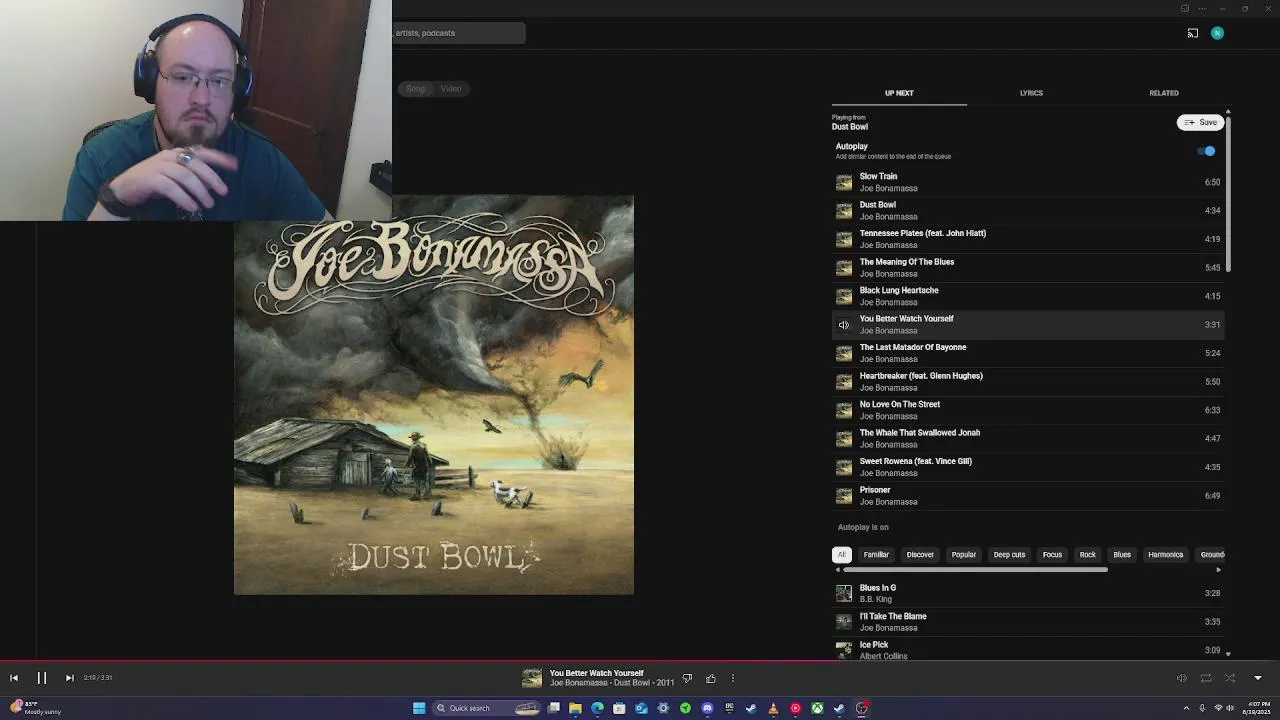Viewport: 1280px width, 720px height.
Task: Click the player bar song thumbnail
Action: [532, 679]
